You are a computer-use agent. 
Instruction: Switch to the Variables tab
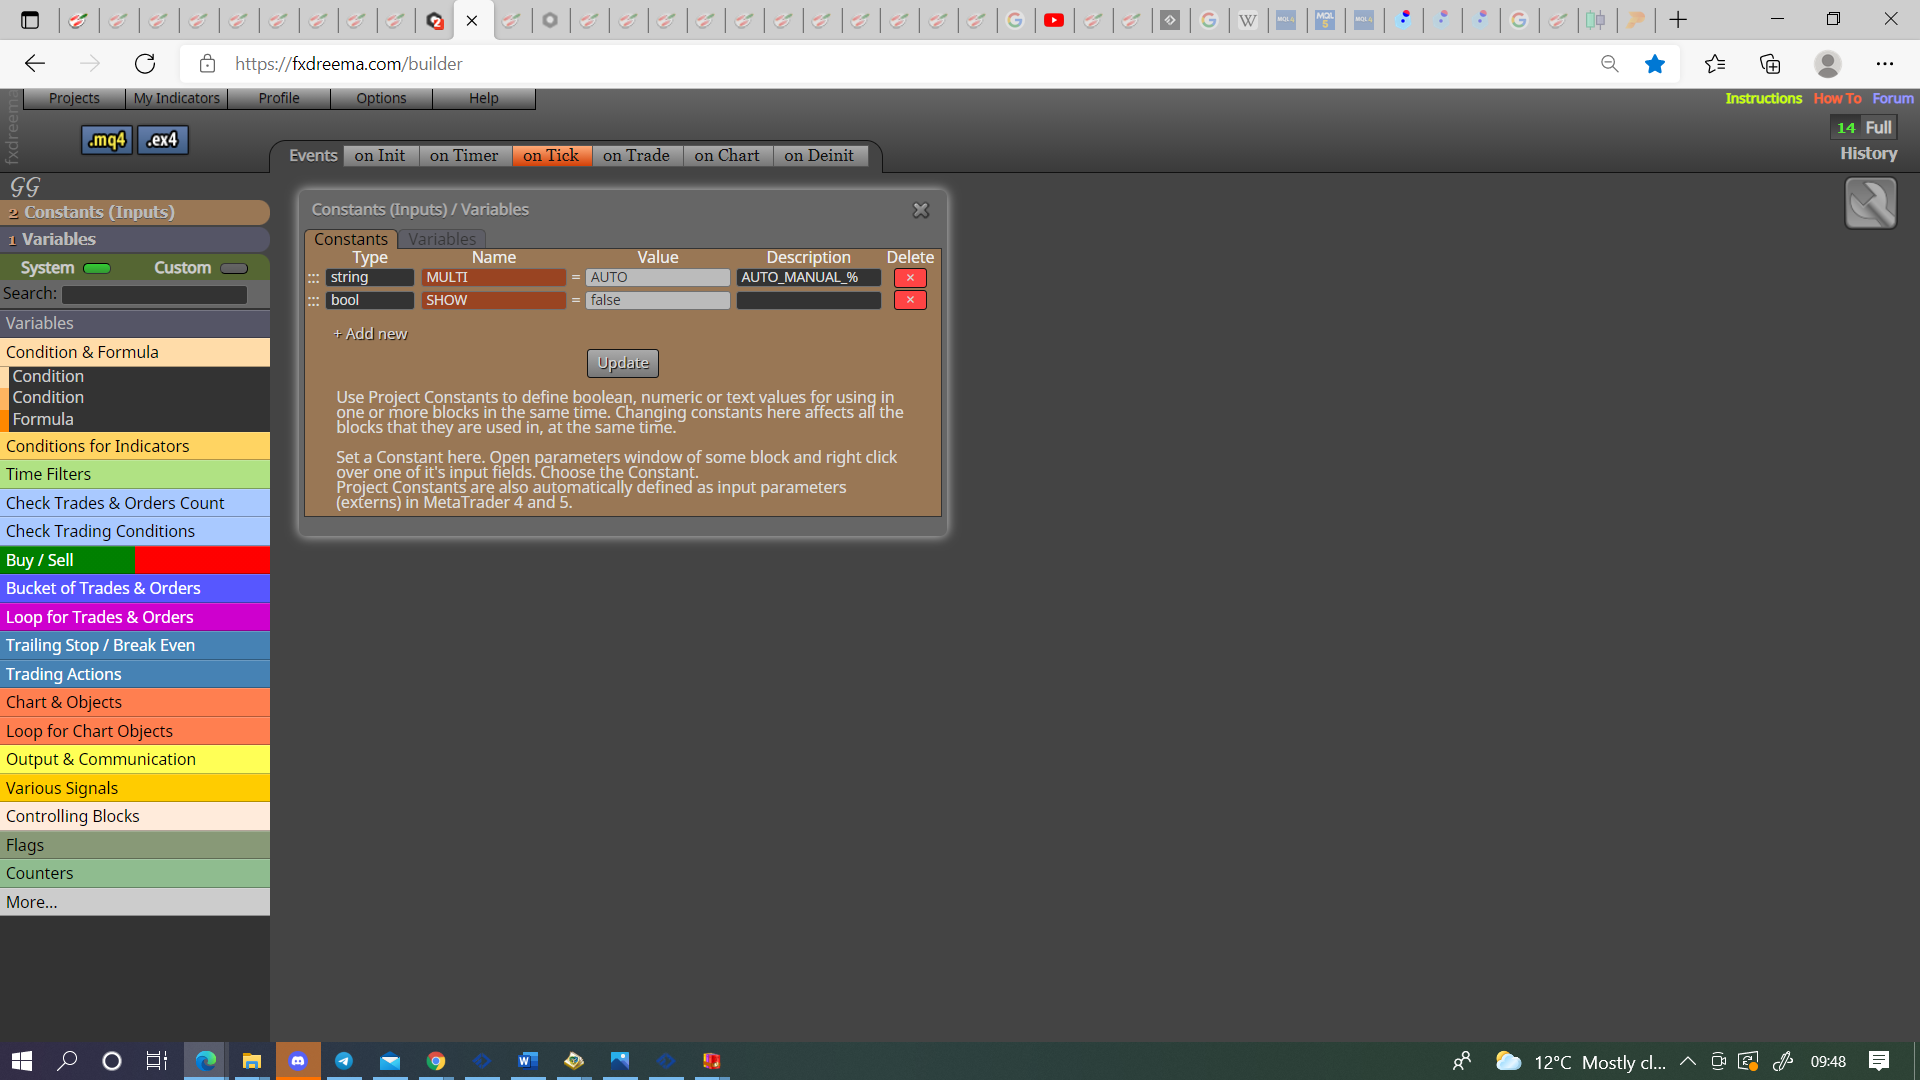442,239
